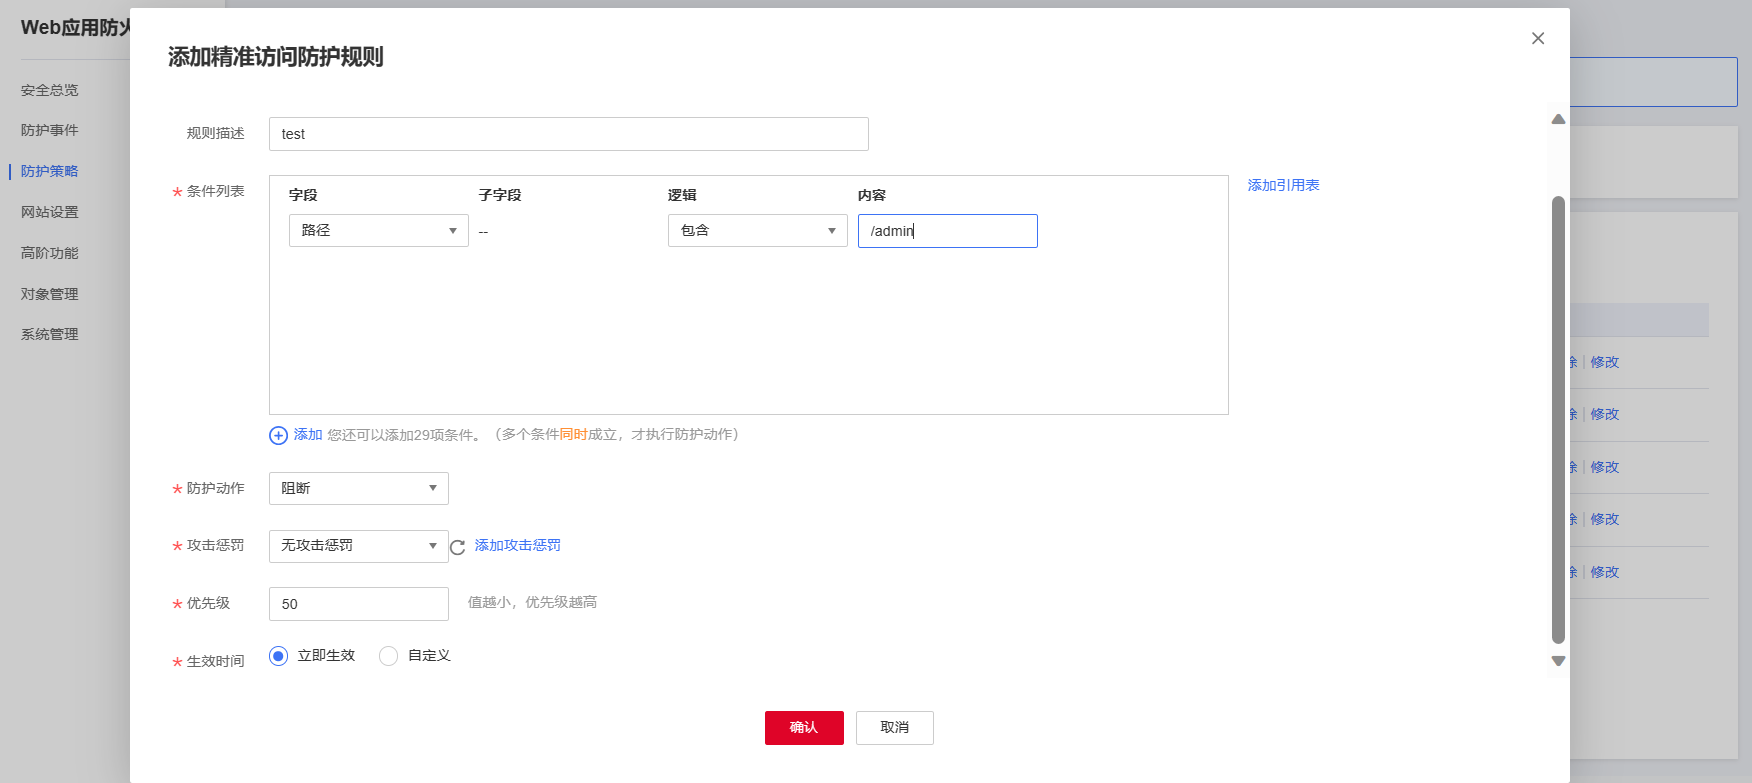The width and height of the screenshot is (1752, 783).
Task: Open the 路径 field dropdown
Action: coord(378,231)
